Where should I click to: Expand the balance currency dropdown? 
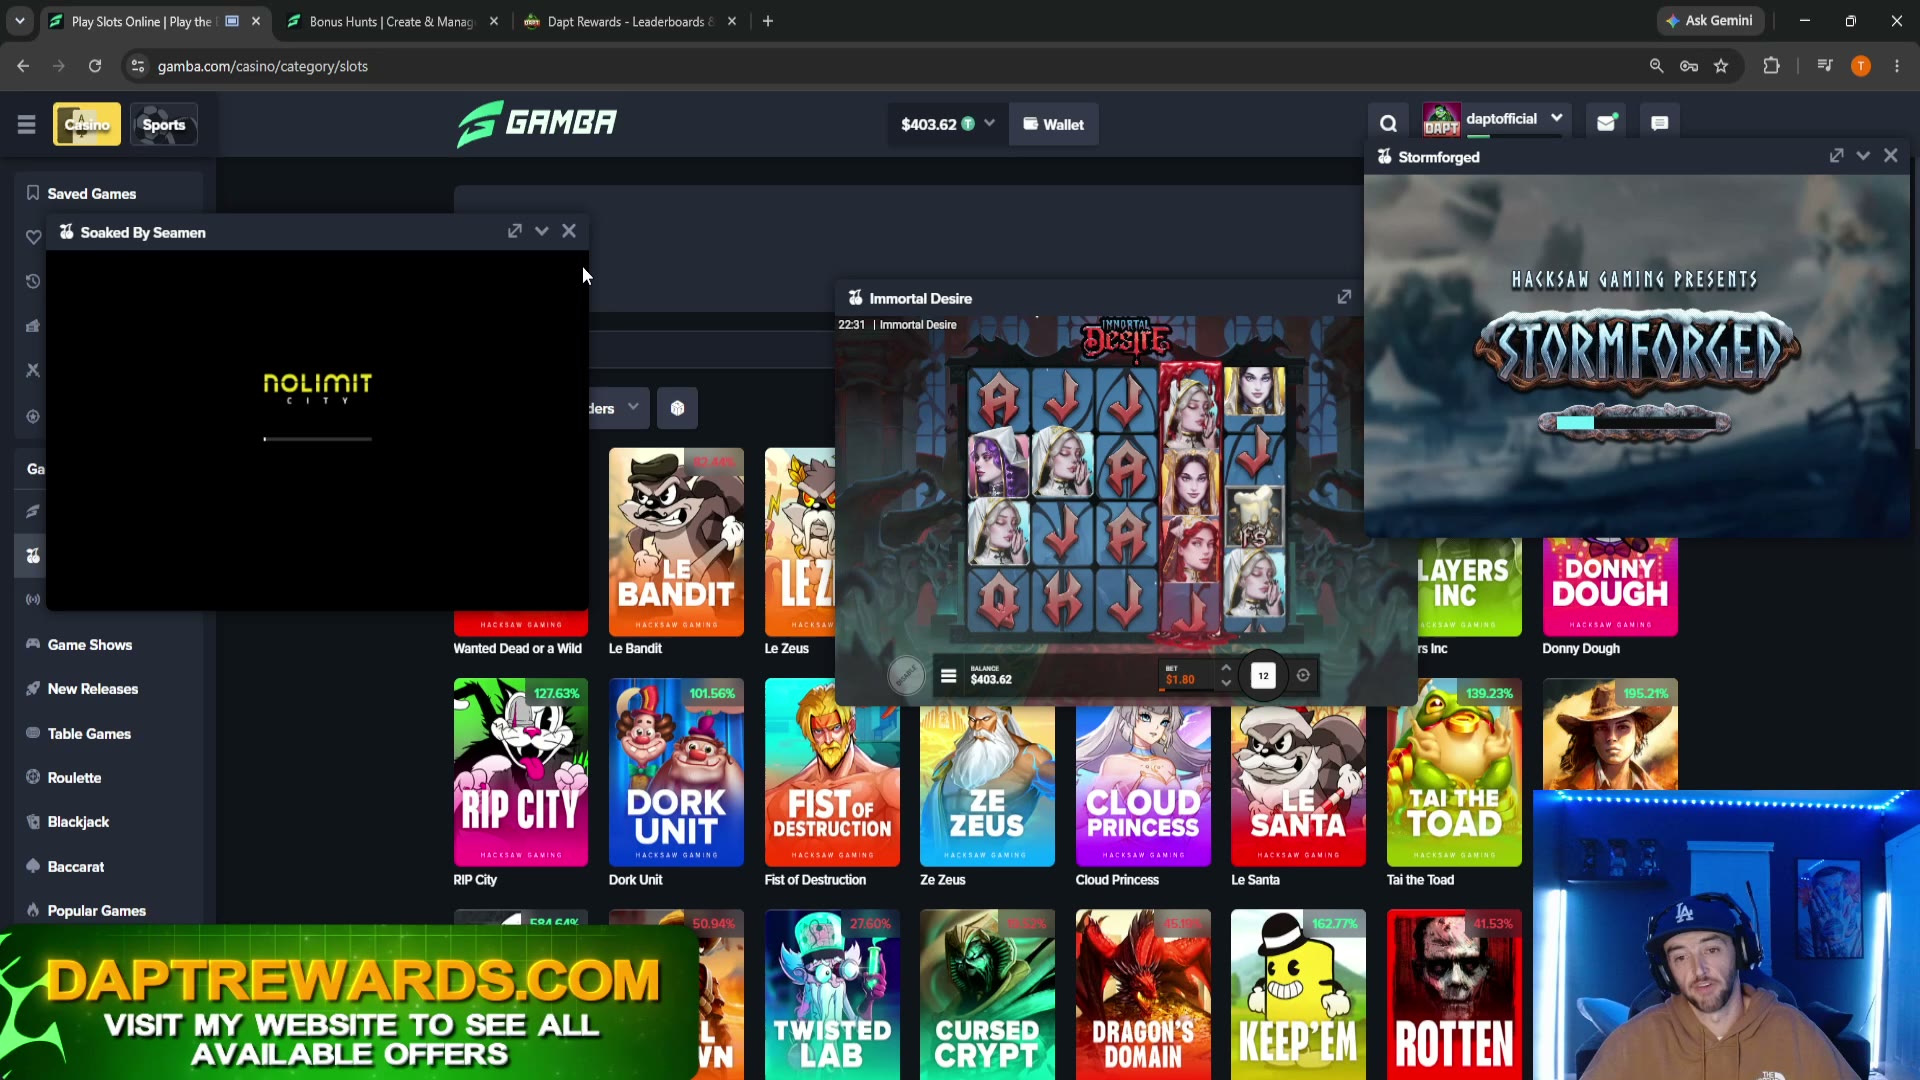pos(989,123)
